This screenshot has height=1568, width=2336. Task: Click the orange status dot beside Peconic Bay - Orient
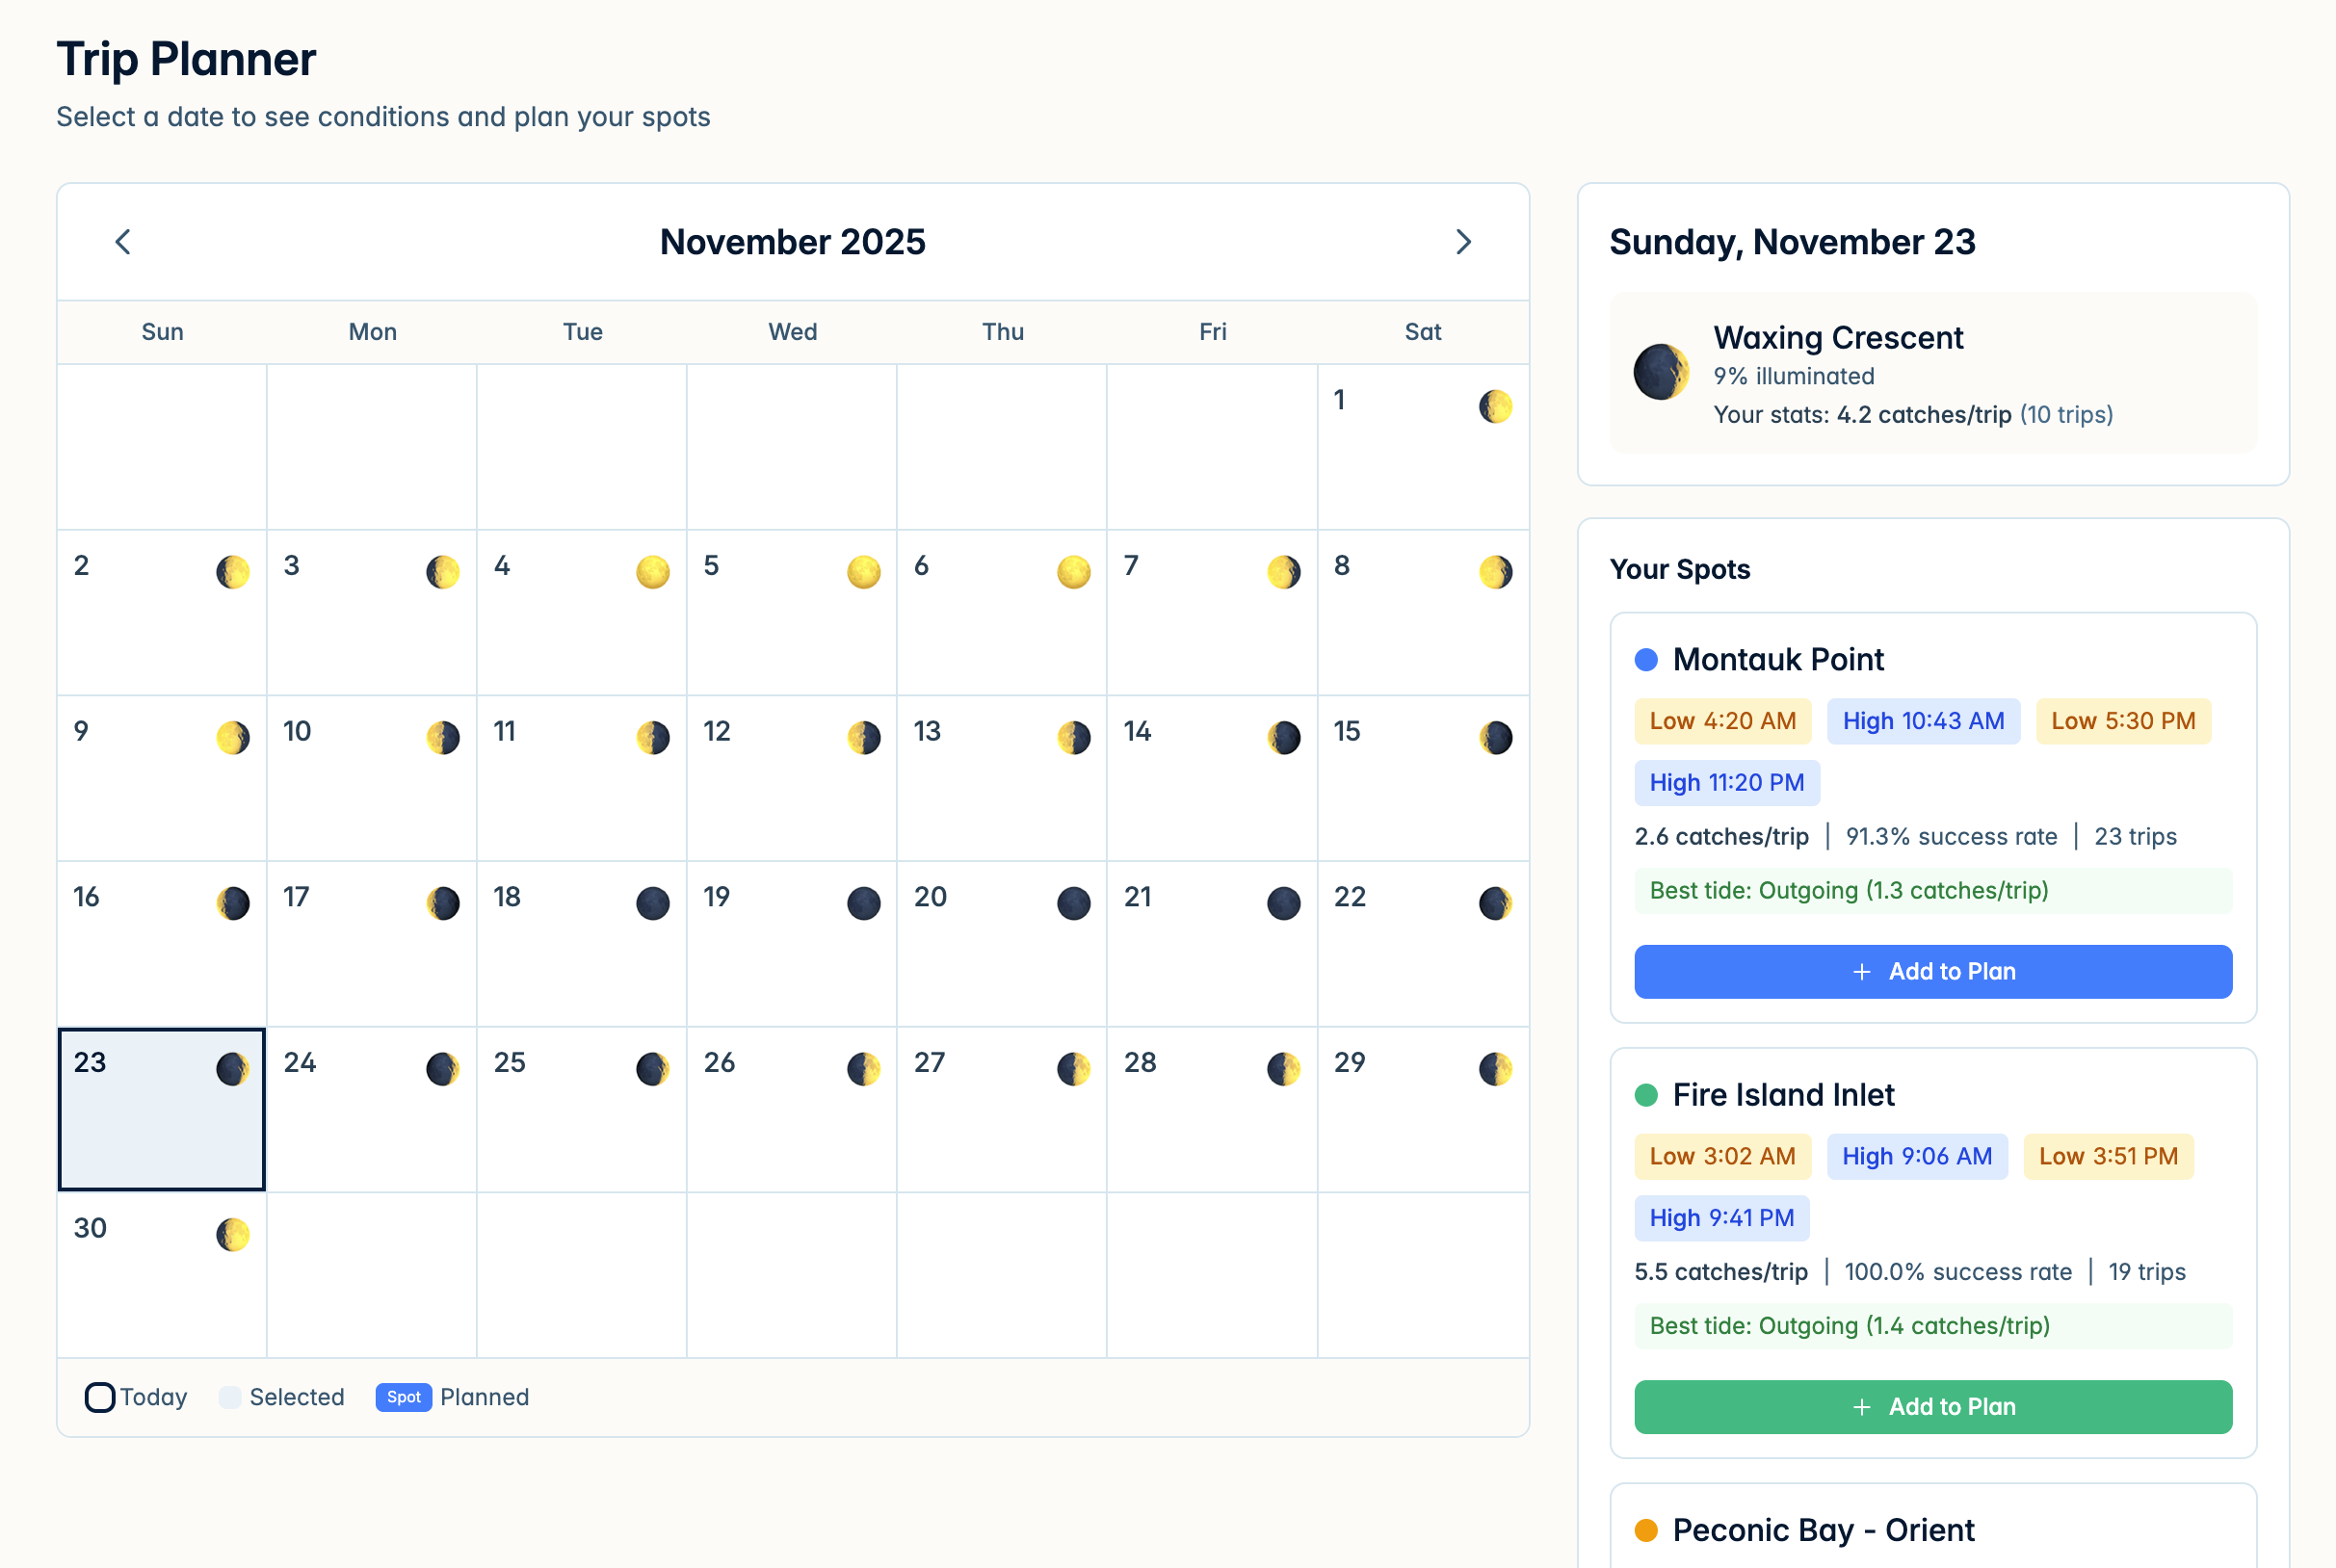click(1646, 1530)
